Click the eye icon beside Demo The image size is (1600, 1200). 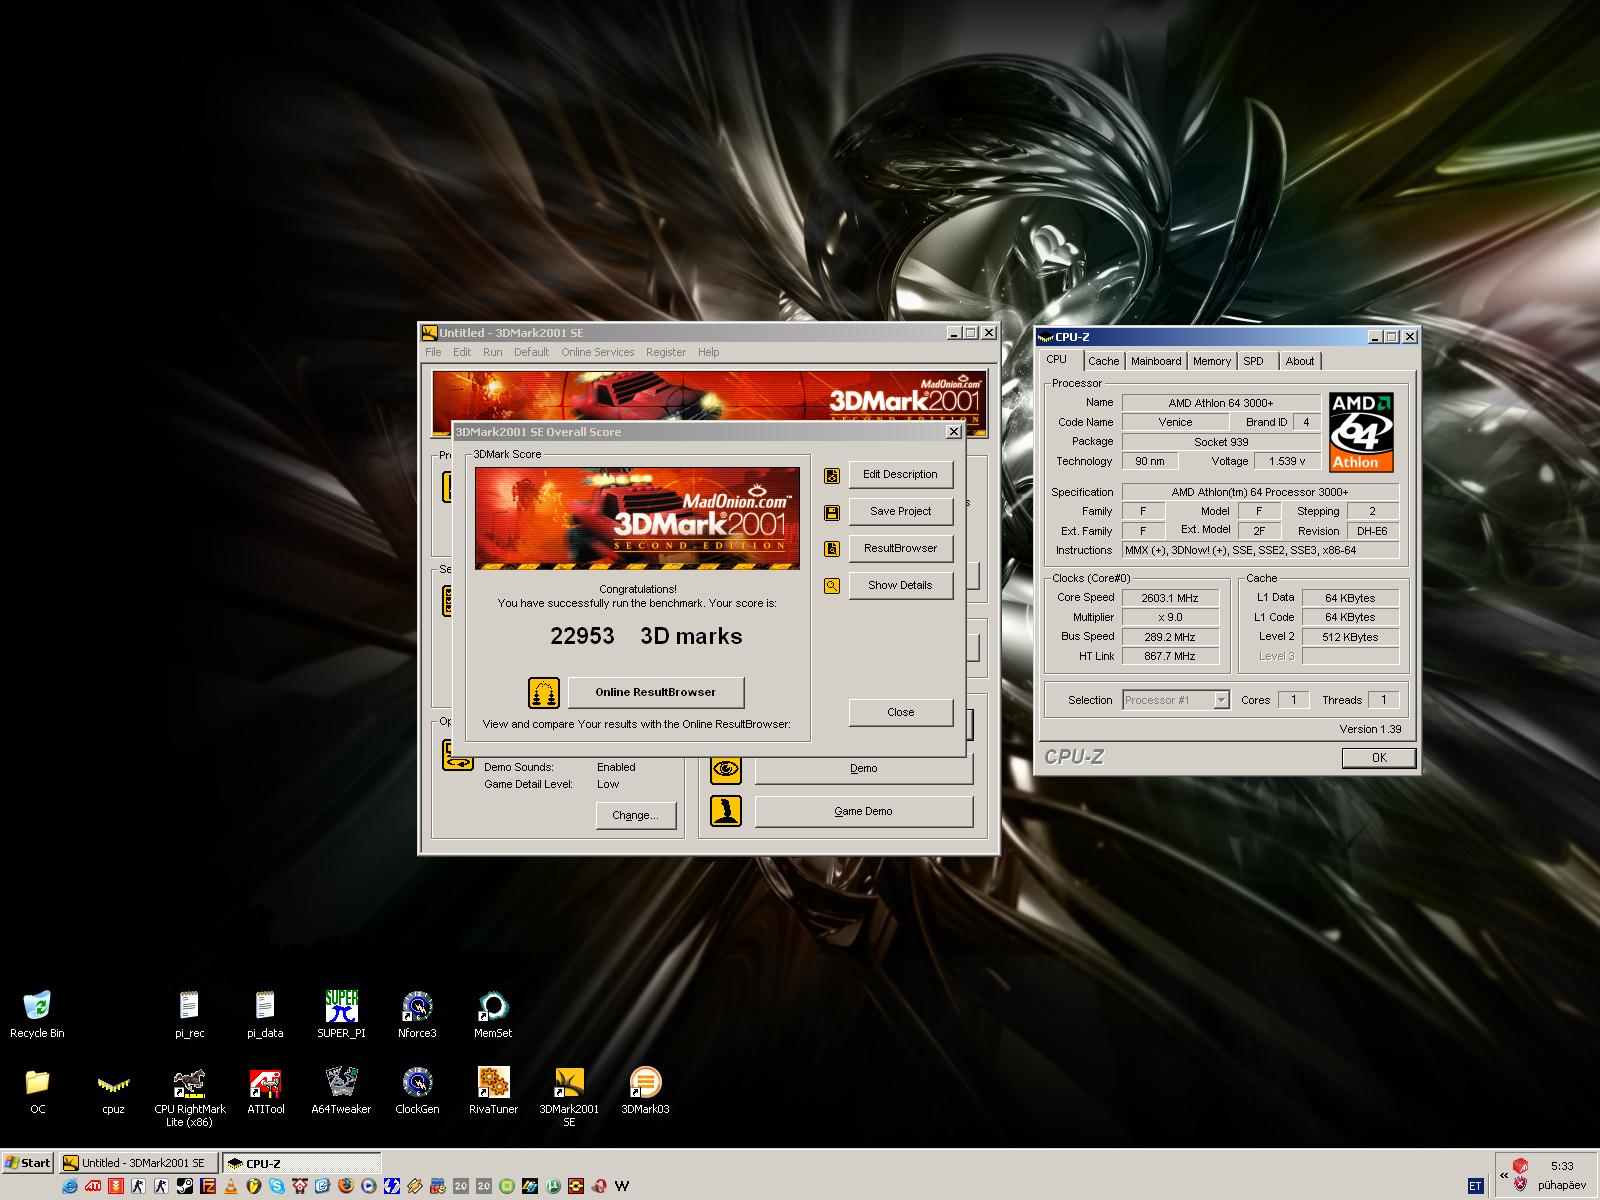(726, 768)
